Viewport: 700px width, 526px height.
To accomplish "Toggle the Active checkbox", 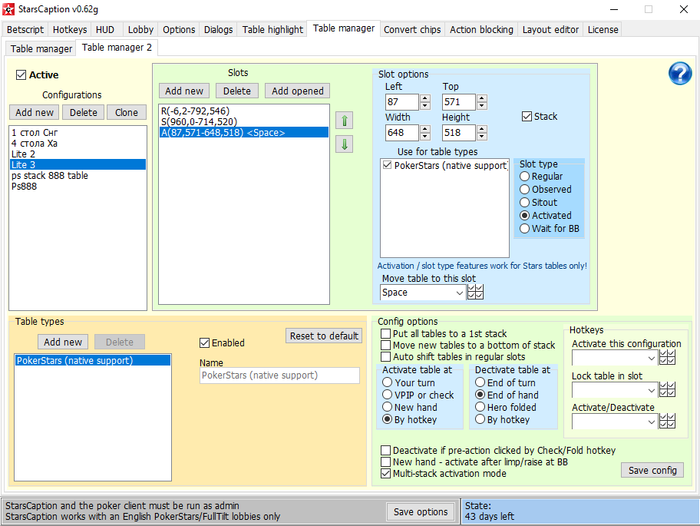I will point(21,75).
